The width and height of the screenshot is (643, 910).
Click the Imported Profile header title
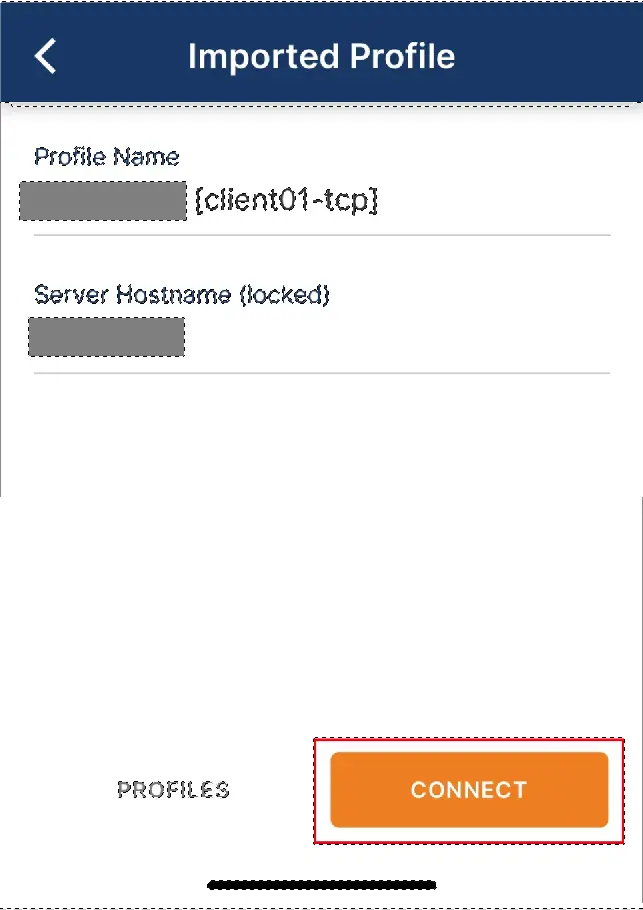pos(322,56)
